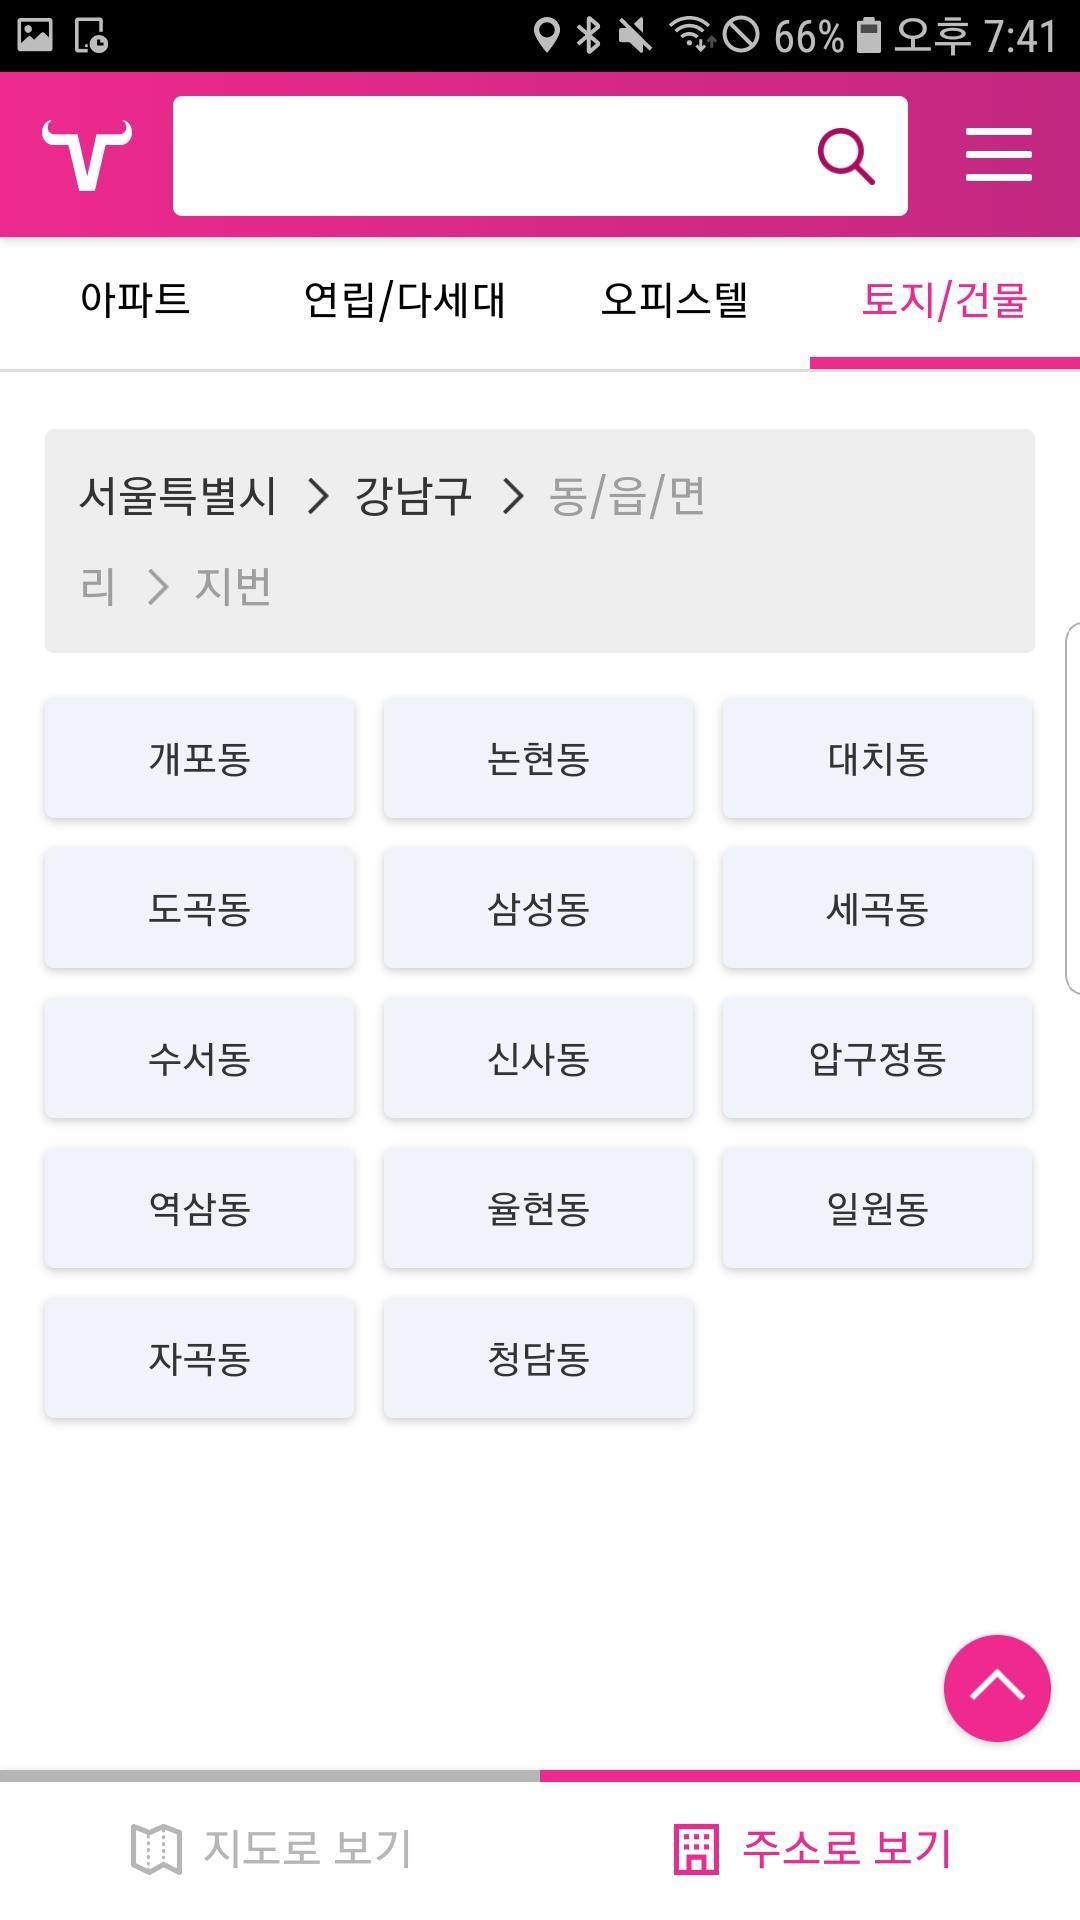
Task: Choose the 역삼동 button
Action: [199, 1209]
